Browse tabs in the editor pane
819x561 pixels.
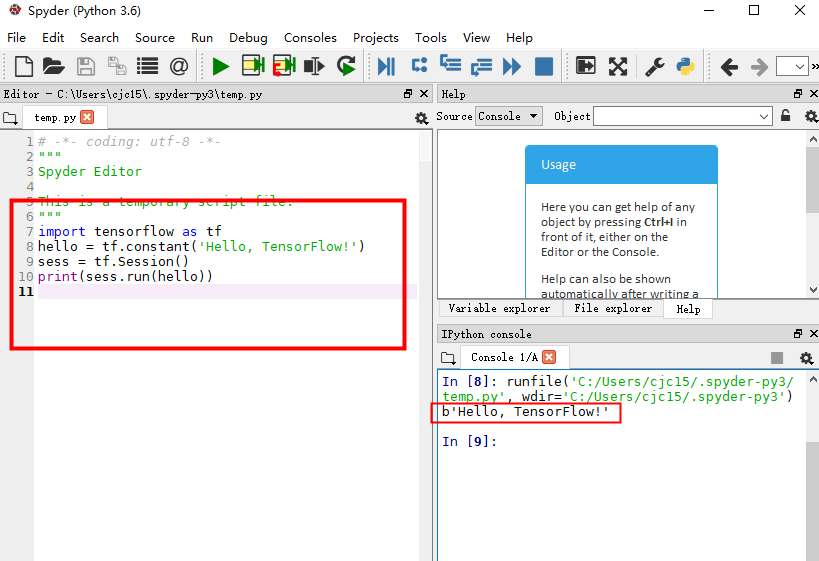coord(10,118)
